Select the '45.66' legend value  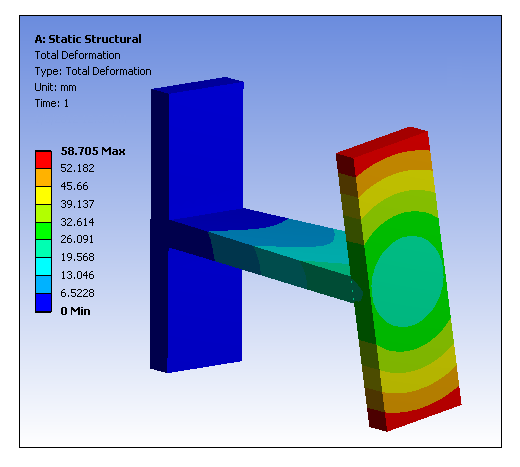pos(74,186)
